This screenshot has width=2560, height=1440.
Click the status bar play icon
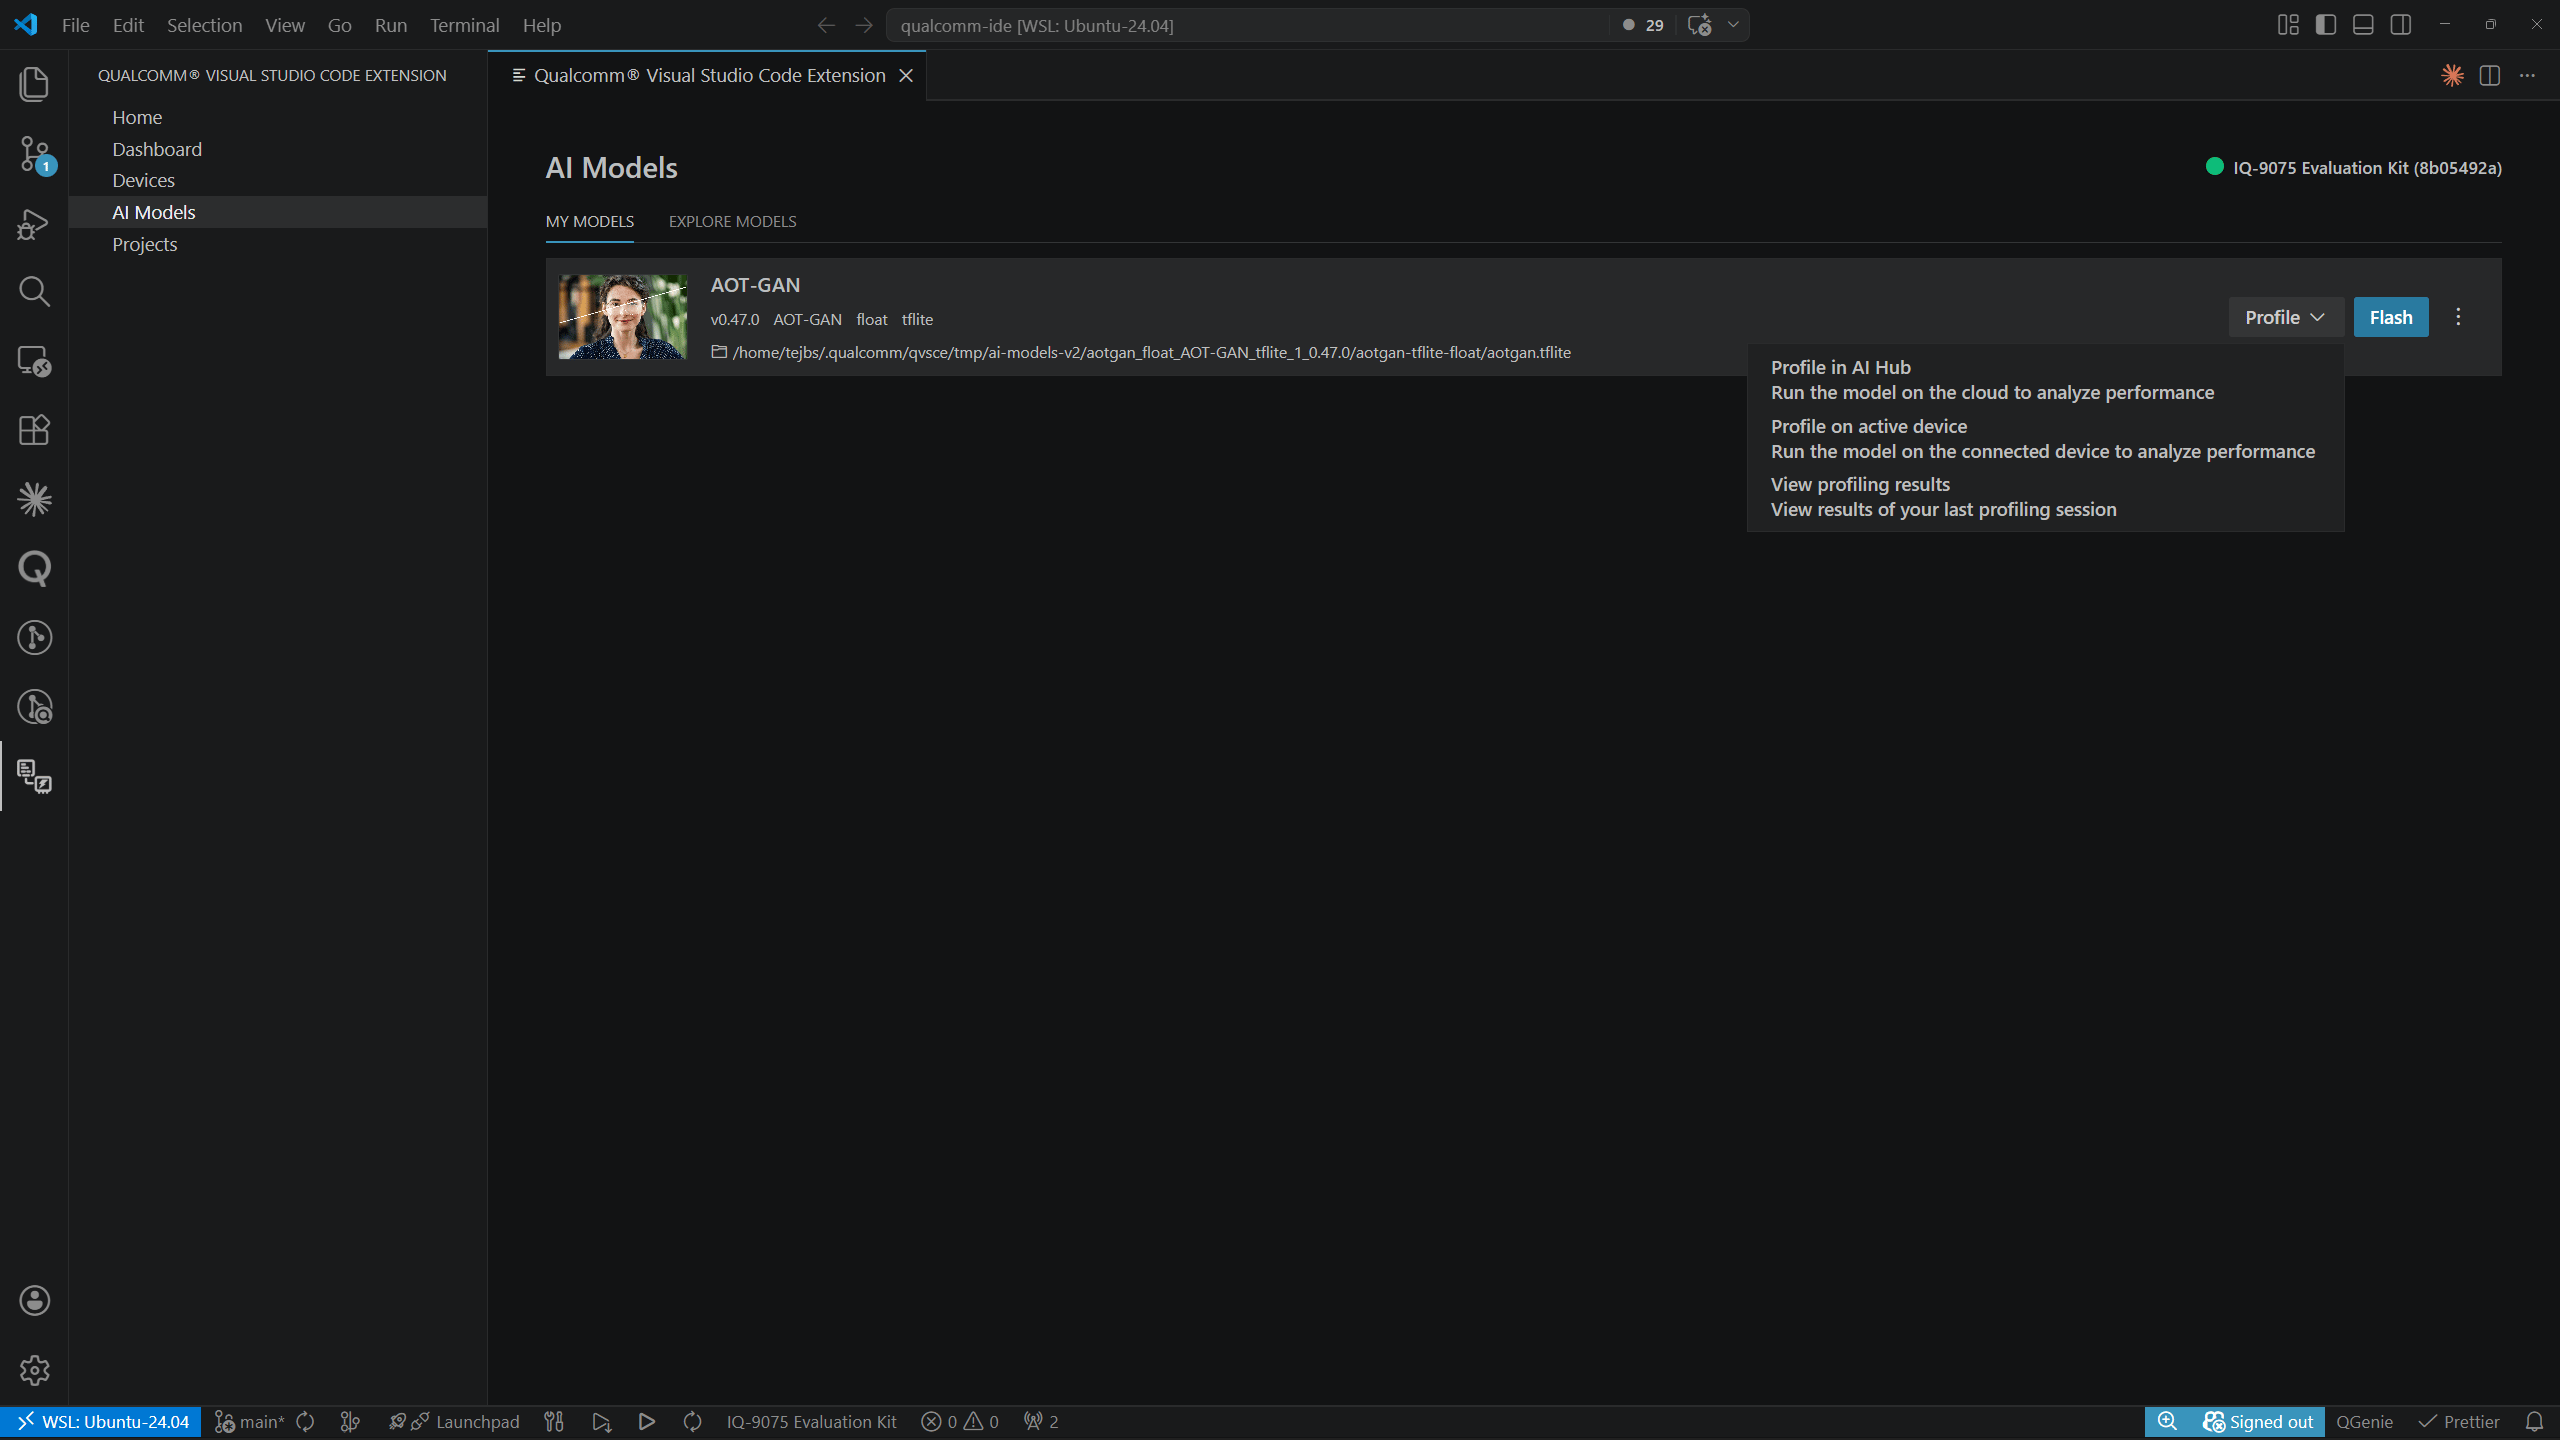pos(646,1422)
